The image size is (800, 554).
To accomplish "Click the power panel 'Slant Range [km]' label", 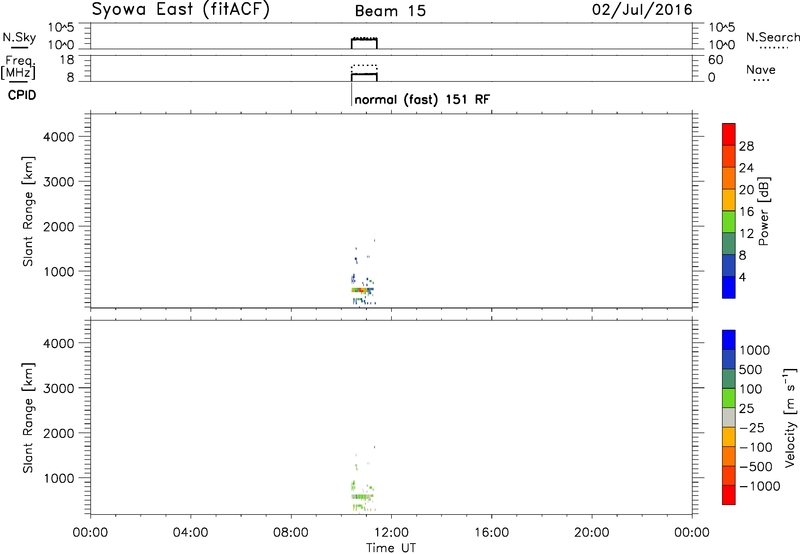I will click(x=27, y=211).
